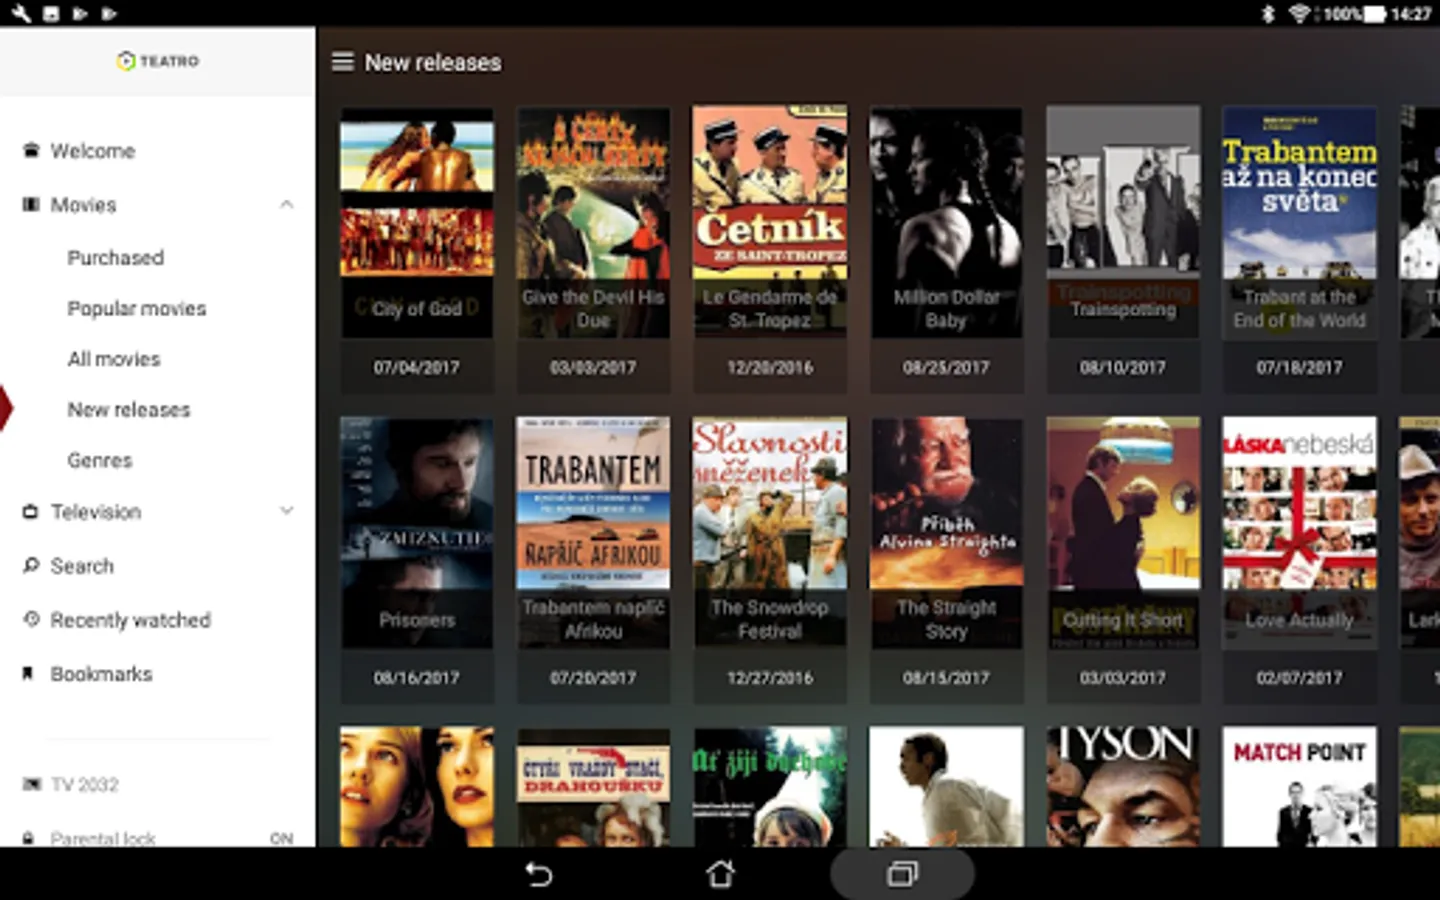Click the TV 2032 device icon
The image size is (1440, 900).
click(x=31, y=785)
